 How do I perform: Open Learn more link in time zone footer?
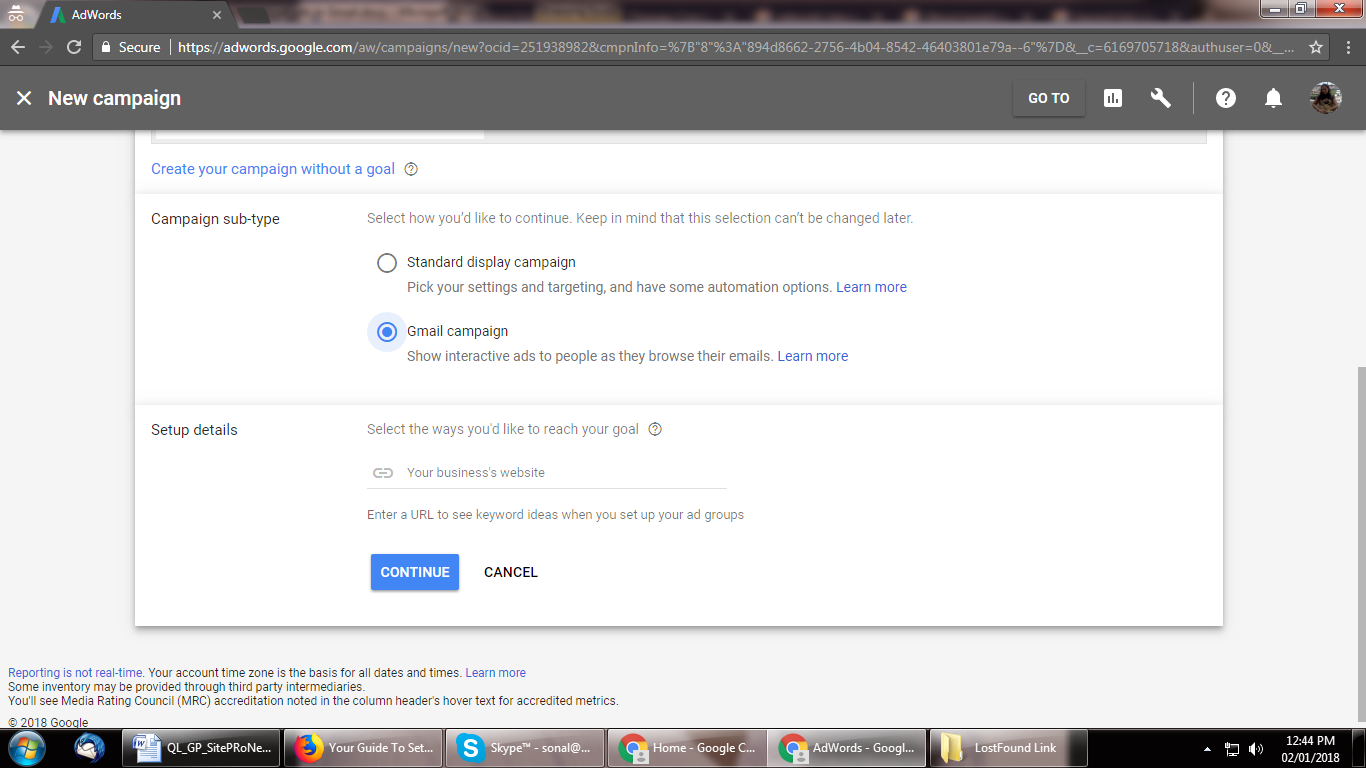(496, 673)
